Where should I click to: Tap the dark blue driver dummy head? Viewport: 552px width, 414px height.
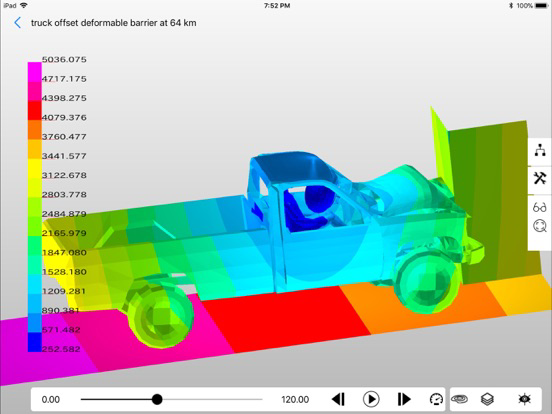319,199
